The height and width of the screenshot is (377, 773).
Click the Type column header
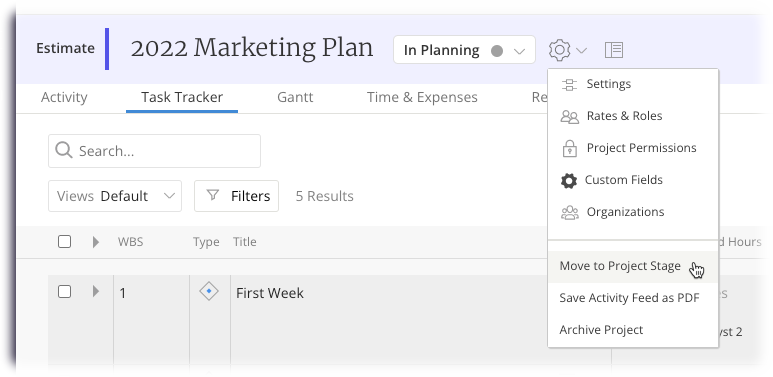click(206, 242)
